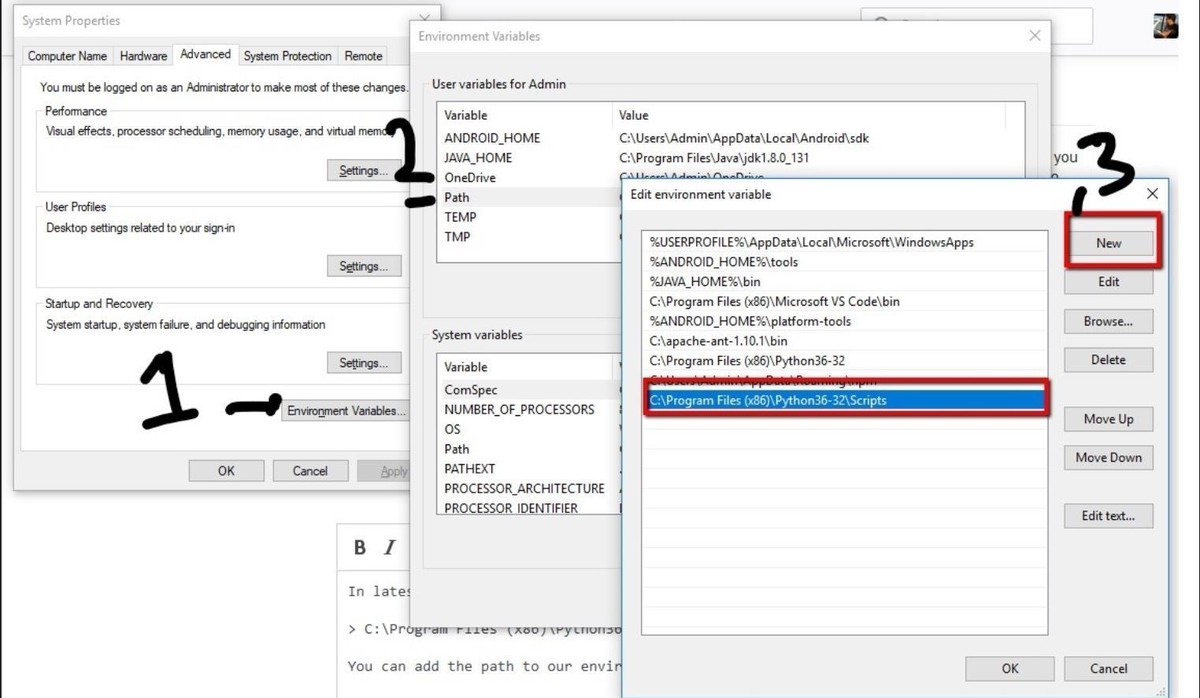Screen dimensions: 1200x698
Task: Click the Variable column header in User variables
Action: click(x=525, y=115)
